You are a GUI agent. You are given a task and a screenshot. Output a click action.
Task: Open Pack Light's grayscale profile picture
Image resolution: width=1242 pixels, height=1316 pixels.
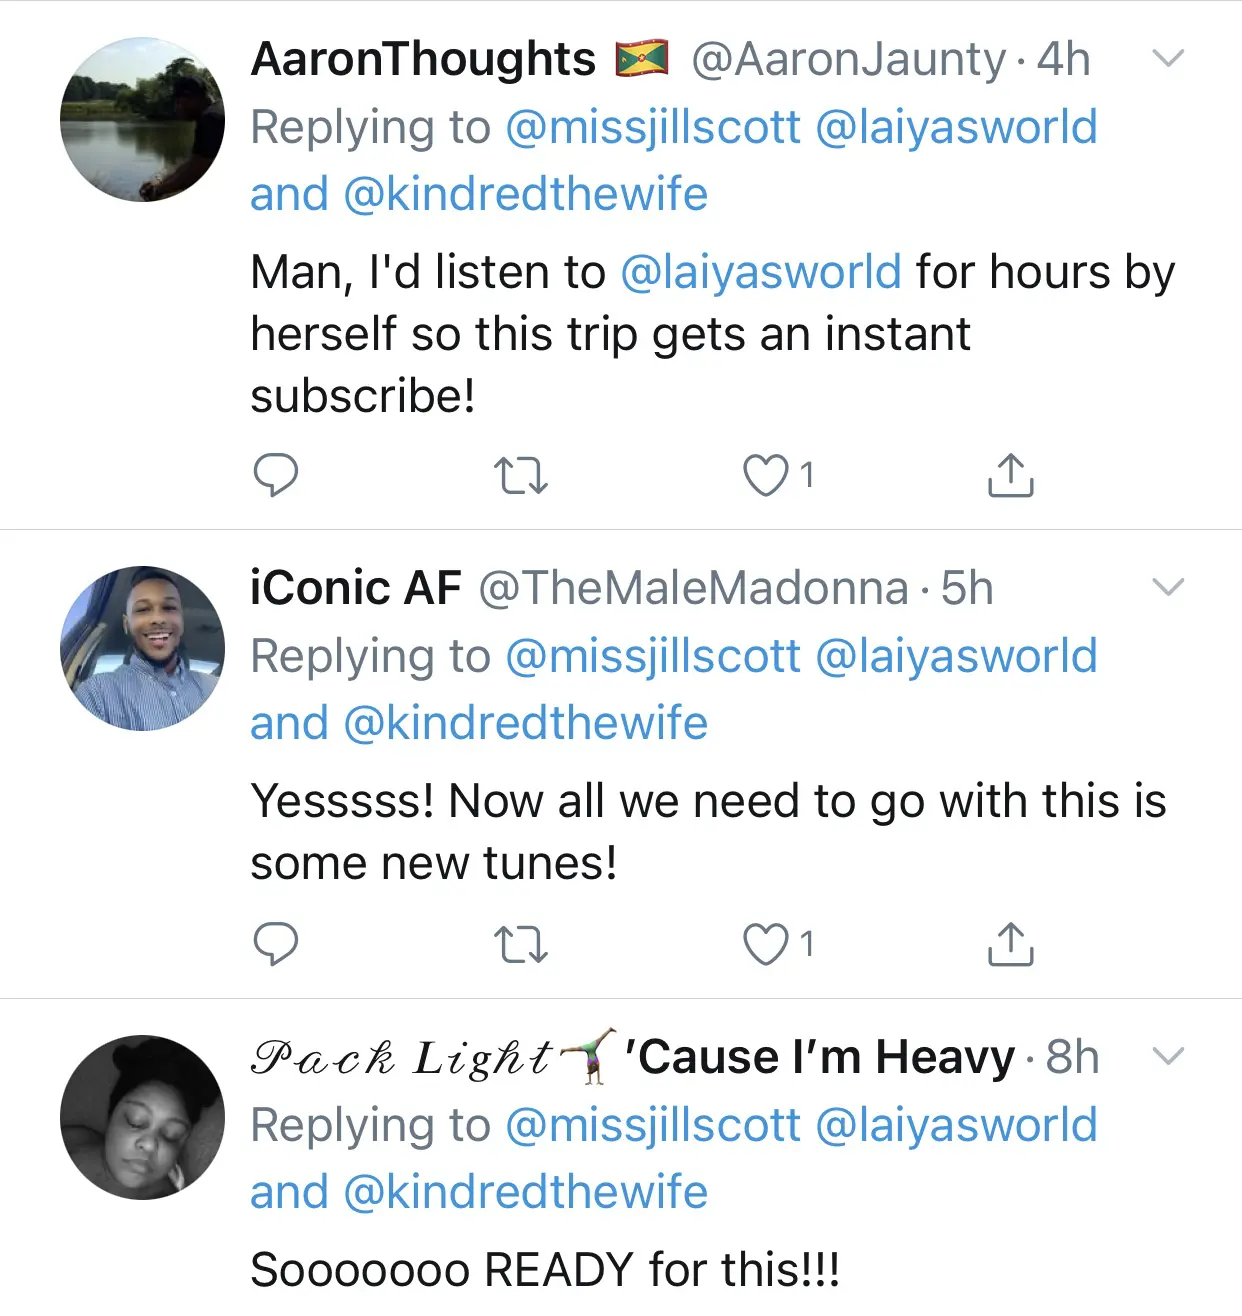coord(142,1117)
